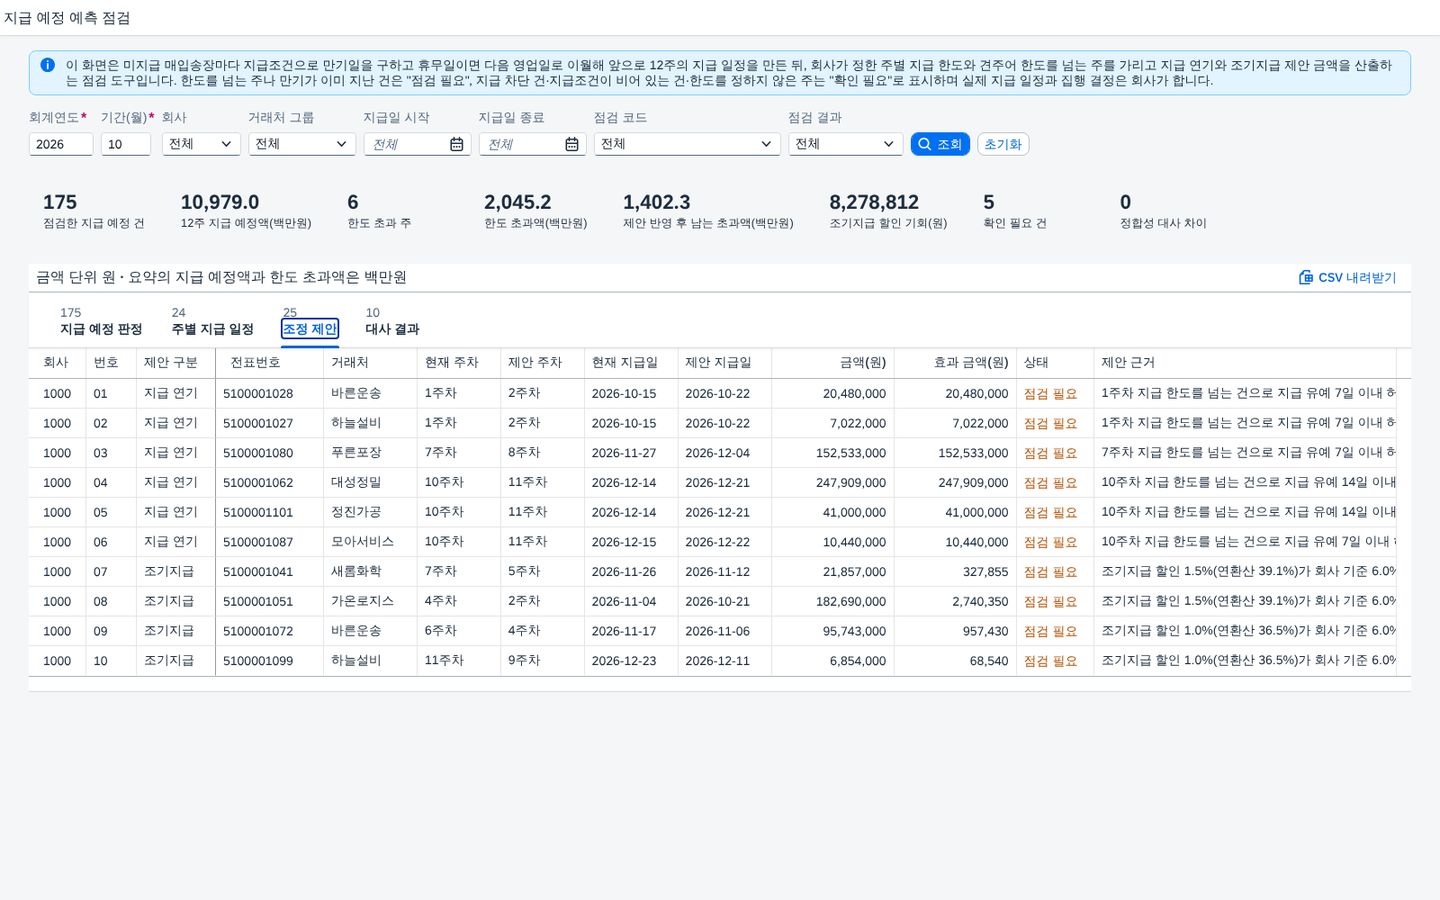
Task: Click the blue information icon in banner
Action: (47, 65)
